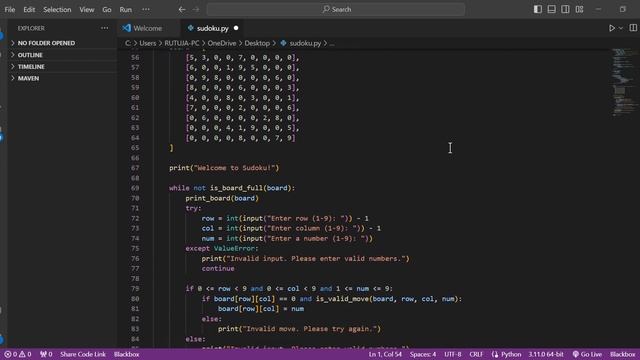Click board[row][col] = num on line 81
The width and height of the screenshot is (640, 360).
(261, 309)
